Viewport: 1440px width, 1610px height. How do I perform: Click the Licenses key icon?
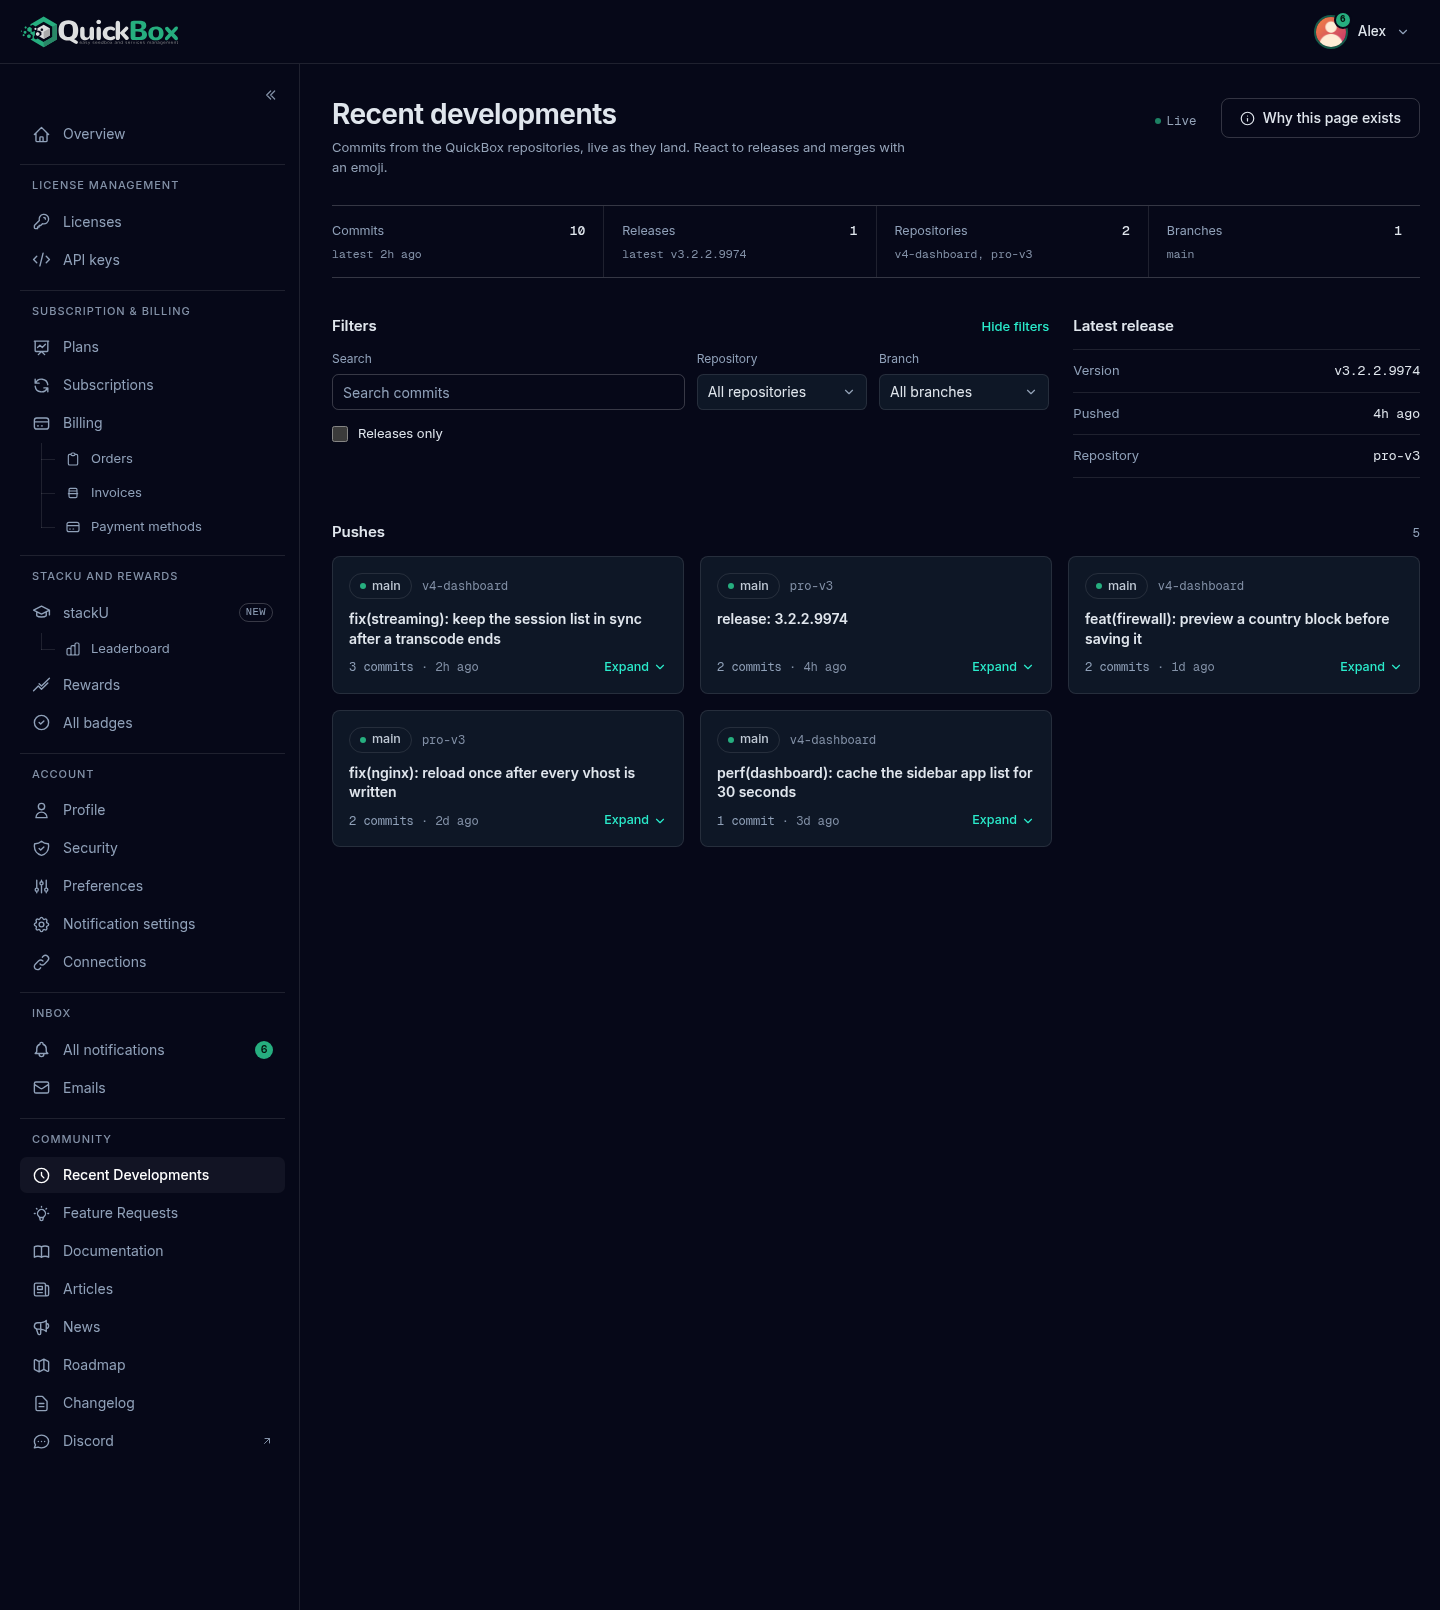pos(41,222)
